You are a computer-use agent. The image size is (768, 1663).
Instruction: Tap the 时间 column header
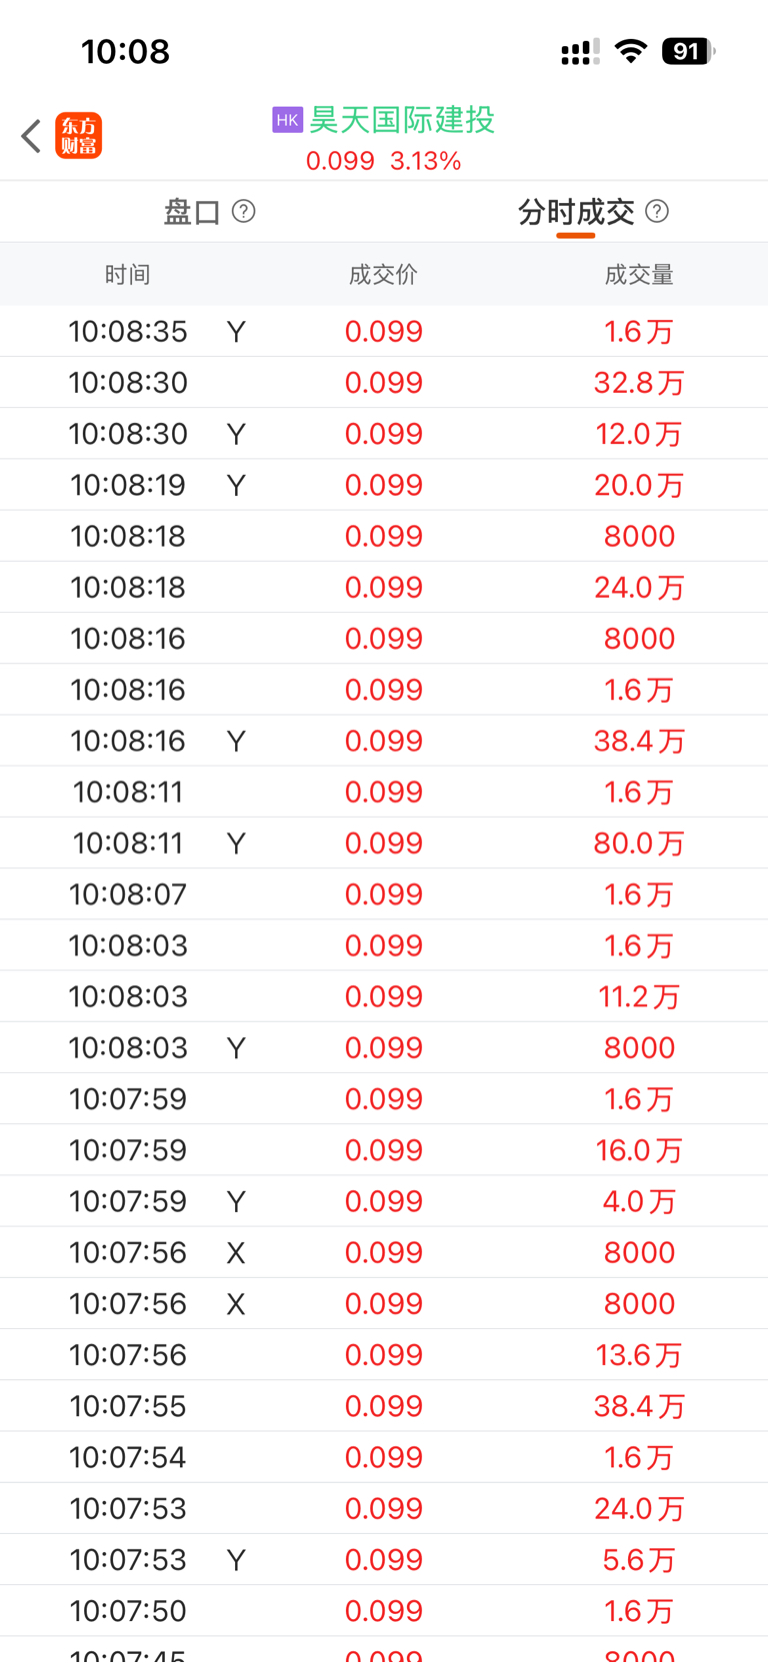pyautogui.click(x=127, y=274)
